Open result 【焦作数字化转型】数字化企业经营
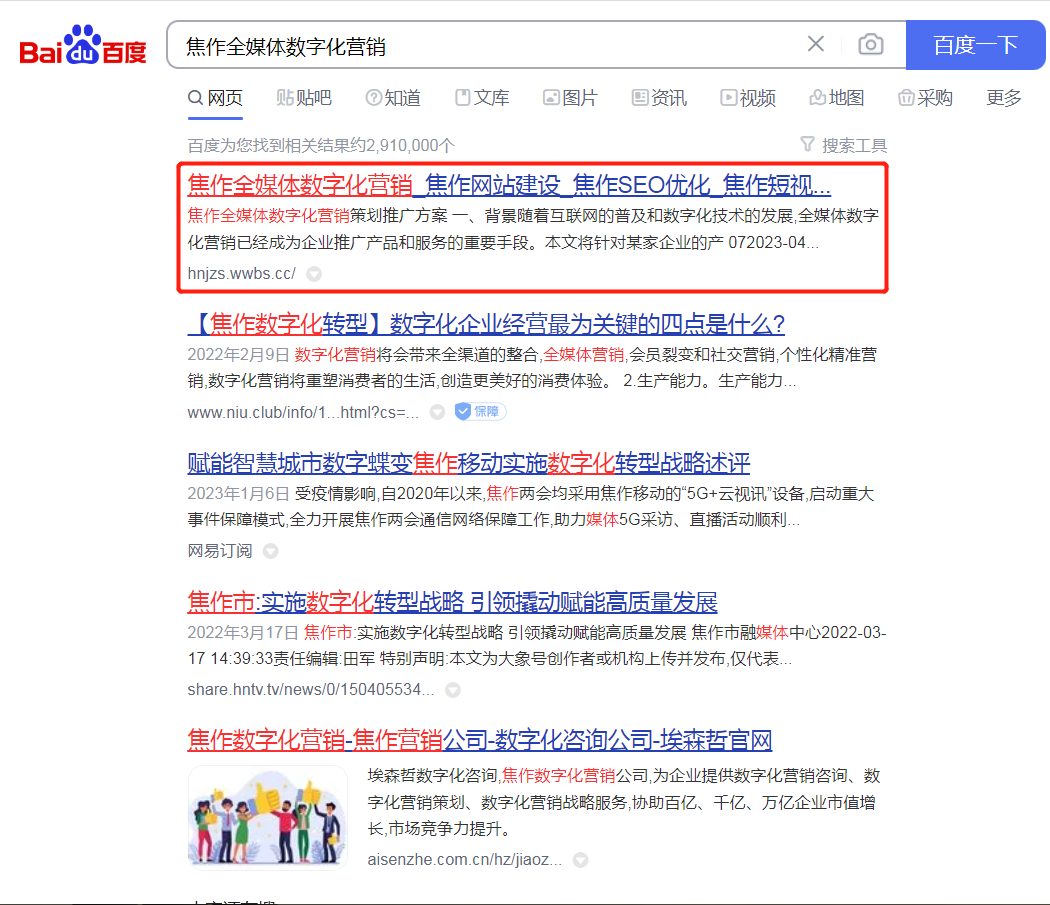The height and width of the screenshot is (905, 1050). [x=486, y=324]
